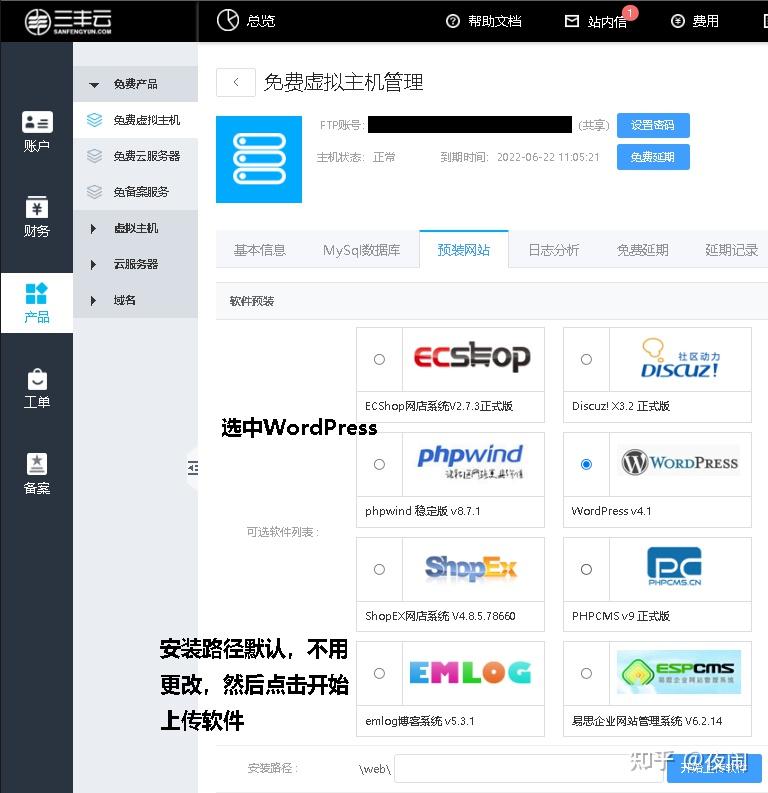Switch to the 免费延期 tab
Screen dimensions: 768x793
(643, 250)
